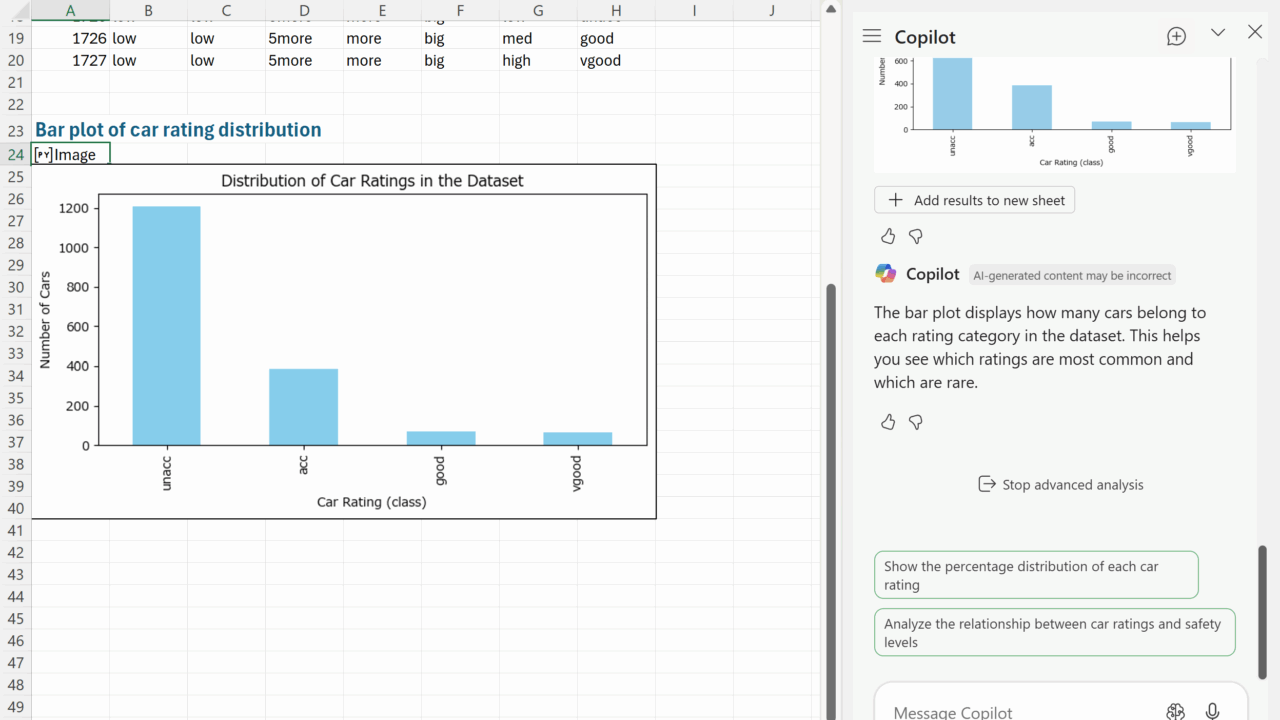Image resolution: width=1280 pixels, height=720 pixels.
Task: Click Add results to new sheet
Action: [x=974, y=200]
